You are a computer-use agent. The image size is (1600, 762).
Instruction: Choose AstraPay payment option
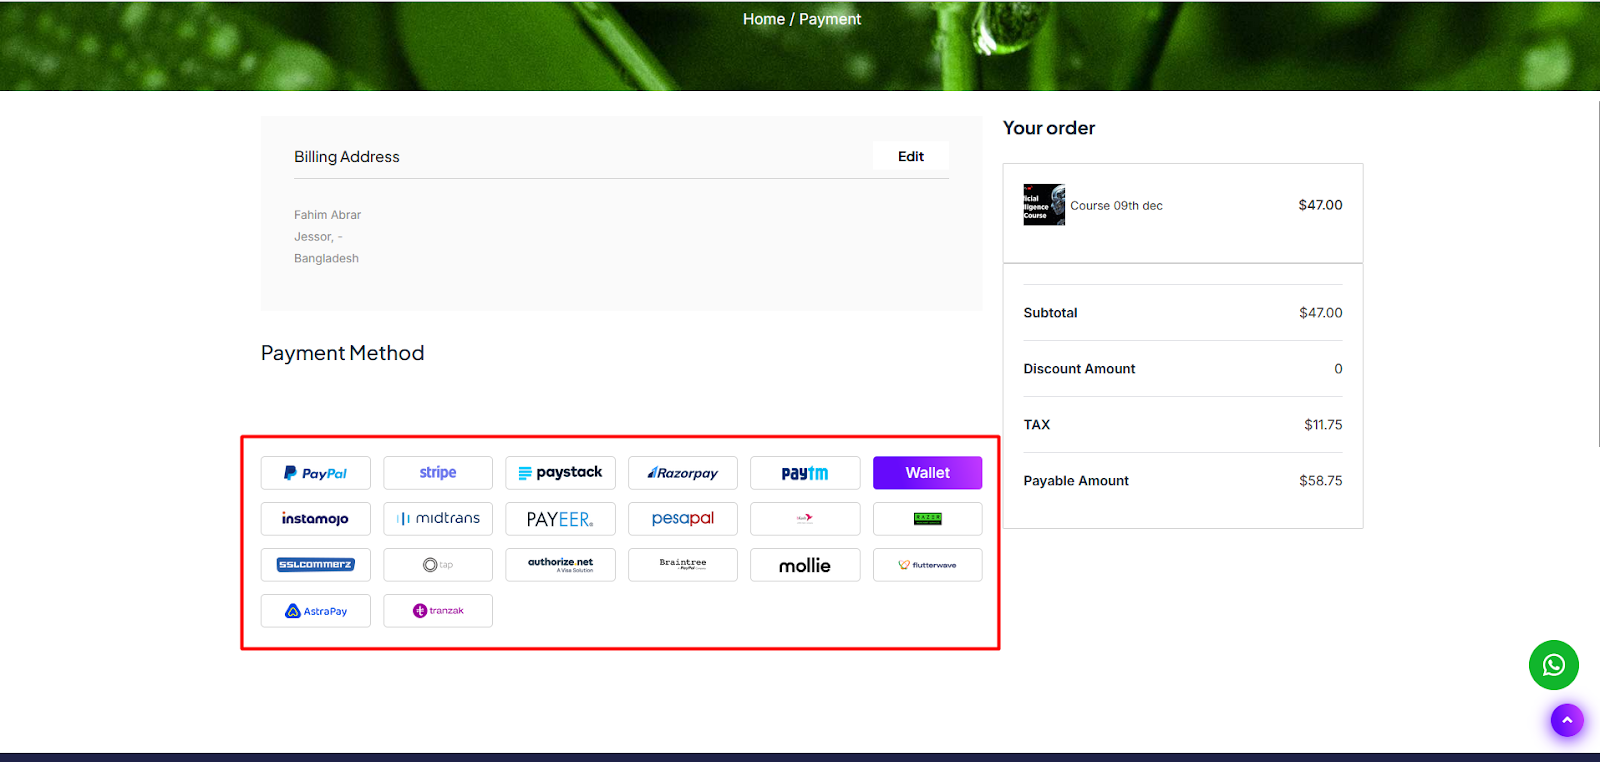pos(316,611)
